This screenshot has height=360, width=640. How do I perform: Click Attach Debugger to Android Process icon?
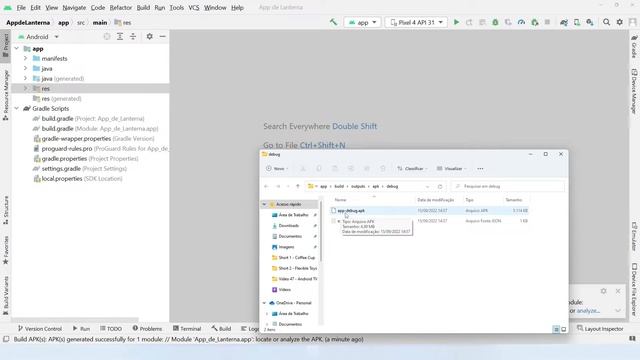pos(535,22)
